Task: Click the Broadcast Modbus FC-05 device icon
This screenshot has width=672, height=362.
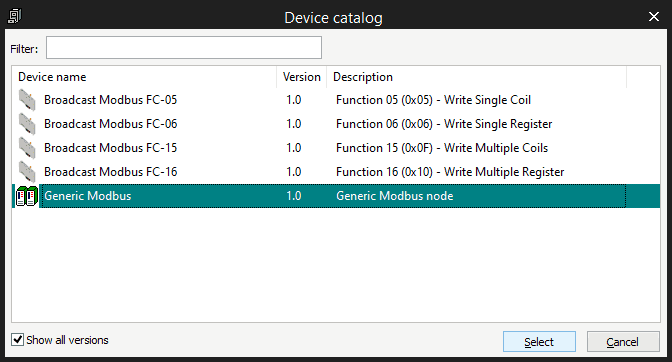Action: point(27,100)
